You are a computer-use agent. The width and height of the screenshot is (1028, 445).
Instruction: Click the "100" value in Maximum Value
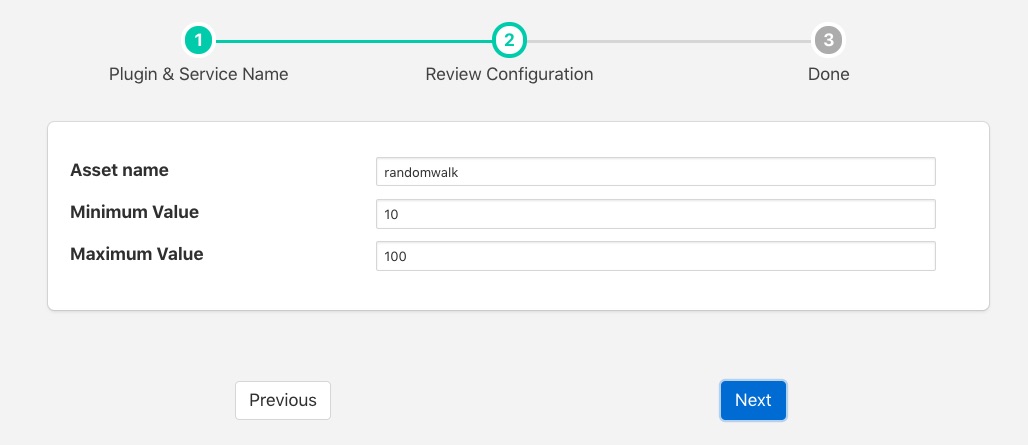click(396, 257)
